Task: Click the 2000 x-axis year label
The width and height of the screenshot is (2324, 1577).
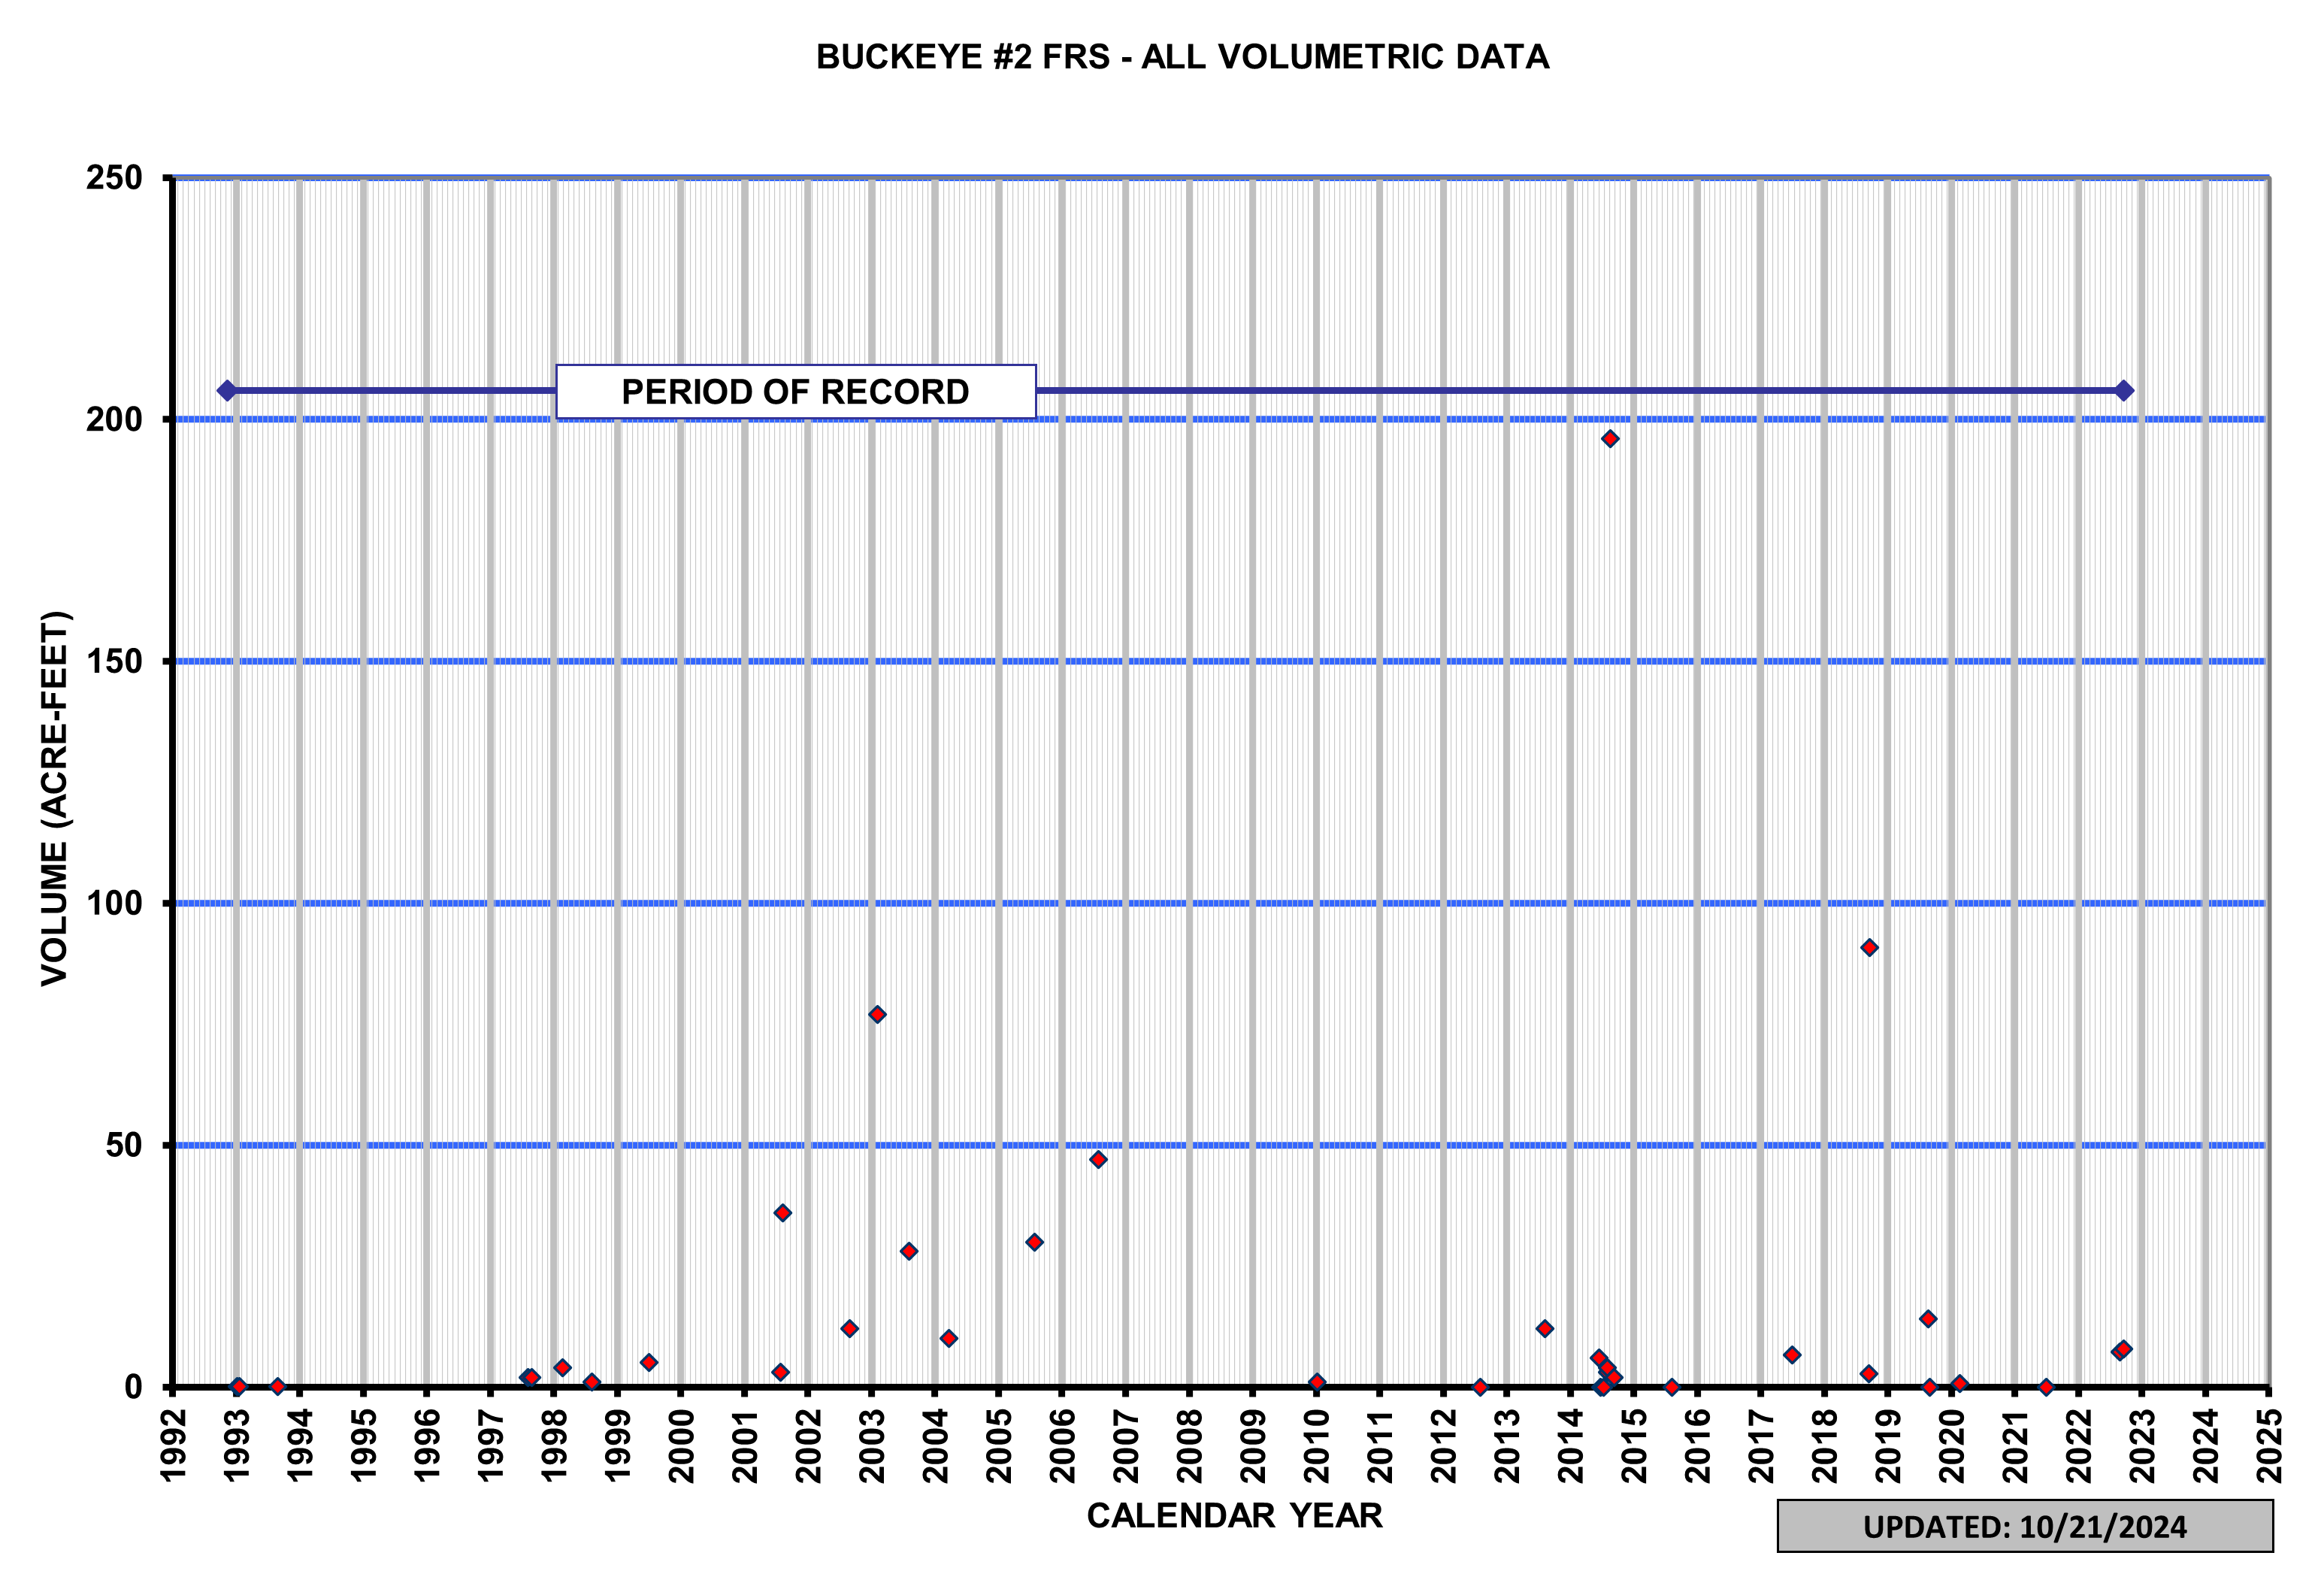Action: pyautogui.click(x=681, y=1446)
